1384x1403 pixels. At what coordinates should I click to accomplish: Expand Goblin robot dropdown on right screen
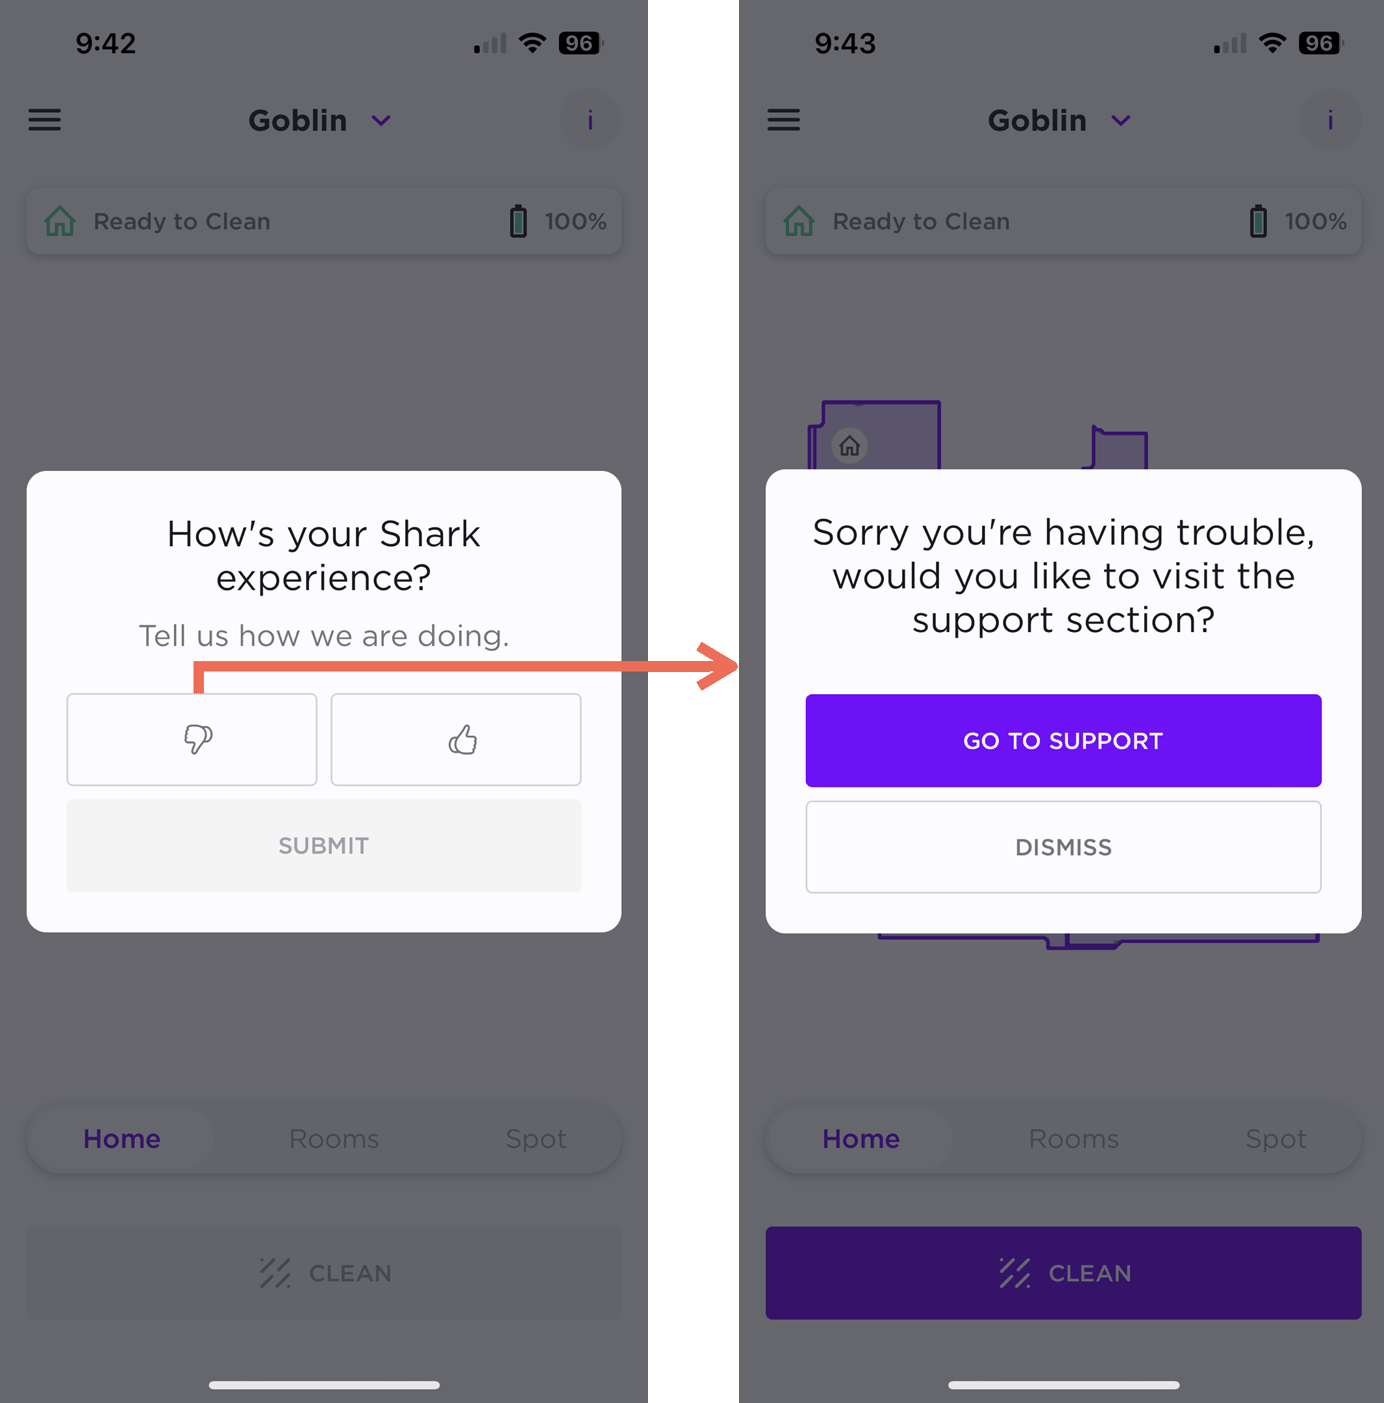tap(1121, 120)
